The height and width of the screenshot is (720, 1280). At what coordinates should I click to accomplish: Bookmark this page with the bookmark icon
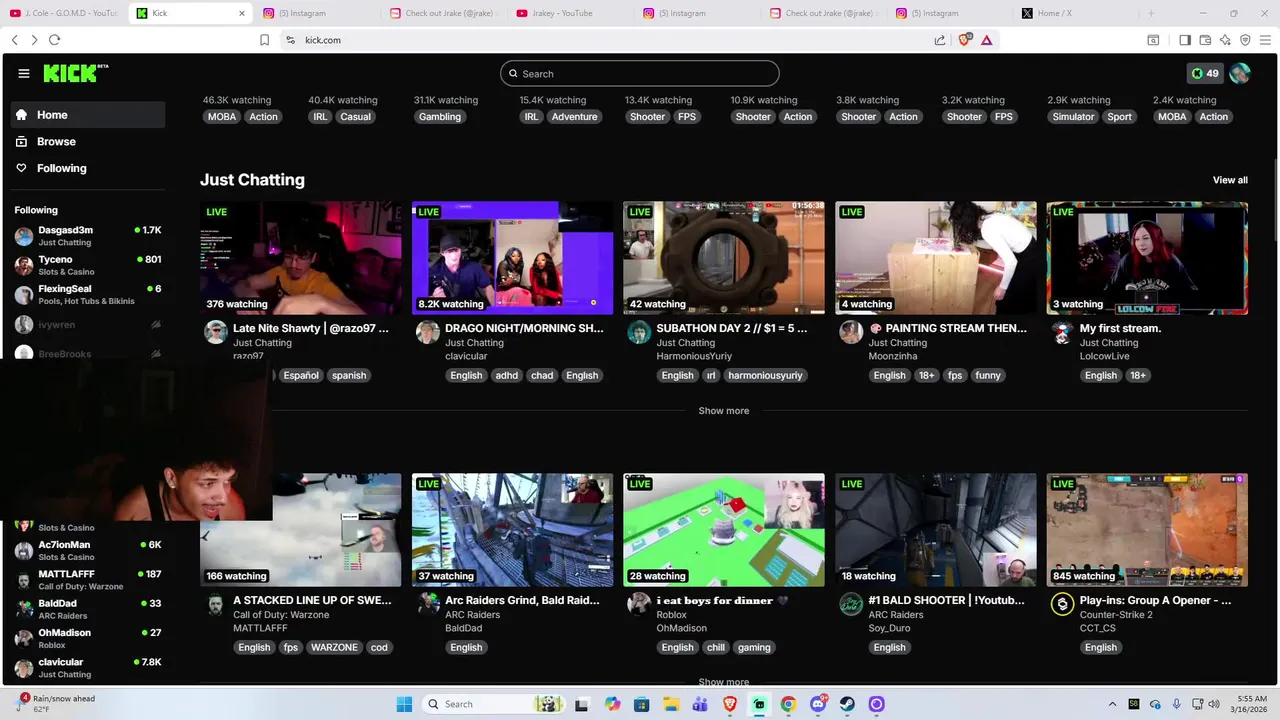[x=264, y=40]
